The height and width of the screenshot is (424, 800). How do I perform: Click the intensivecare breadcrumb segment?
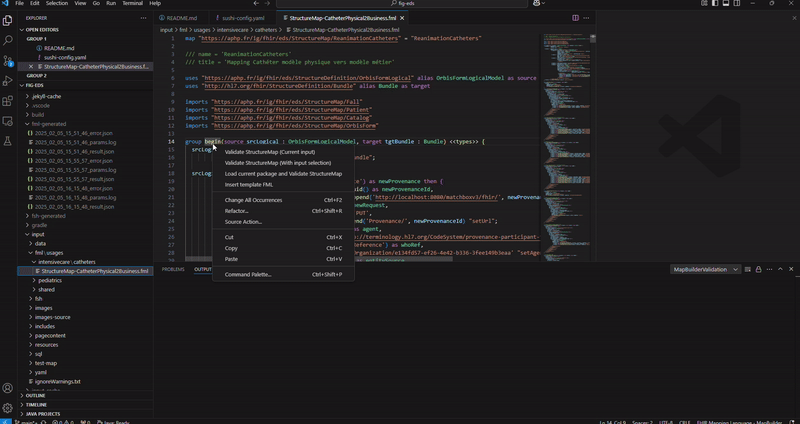(x=233, y=30)
